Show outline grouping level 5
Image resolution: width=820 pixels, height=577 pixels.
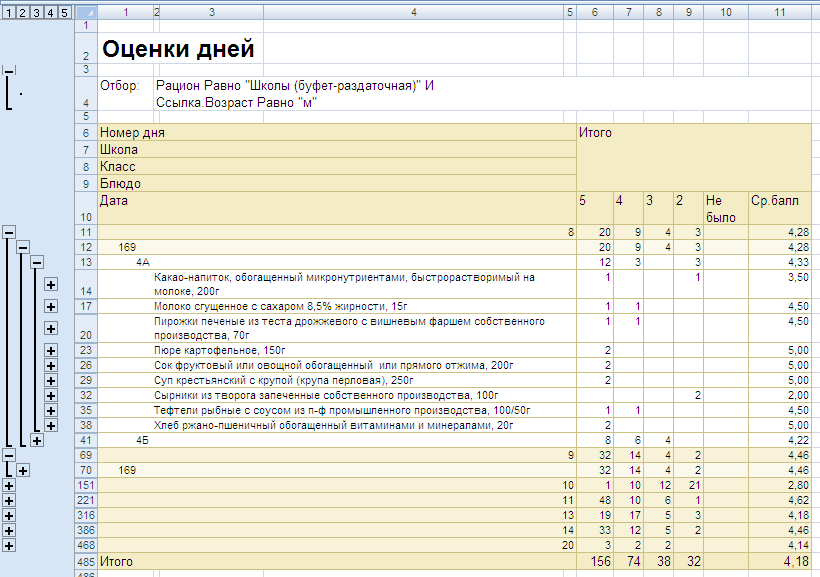[65, 12]
